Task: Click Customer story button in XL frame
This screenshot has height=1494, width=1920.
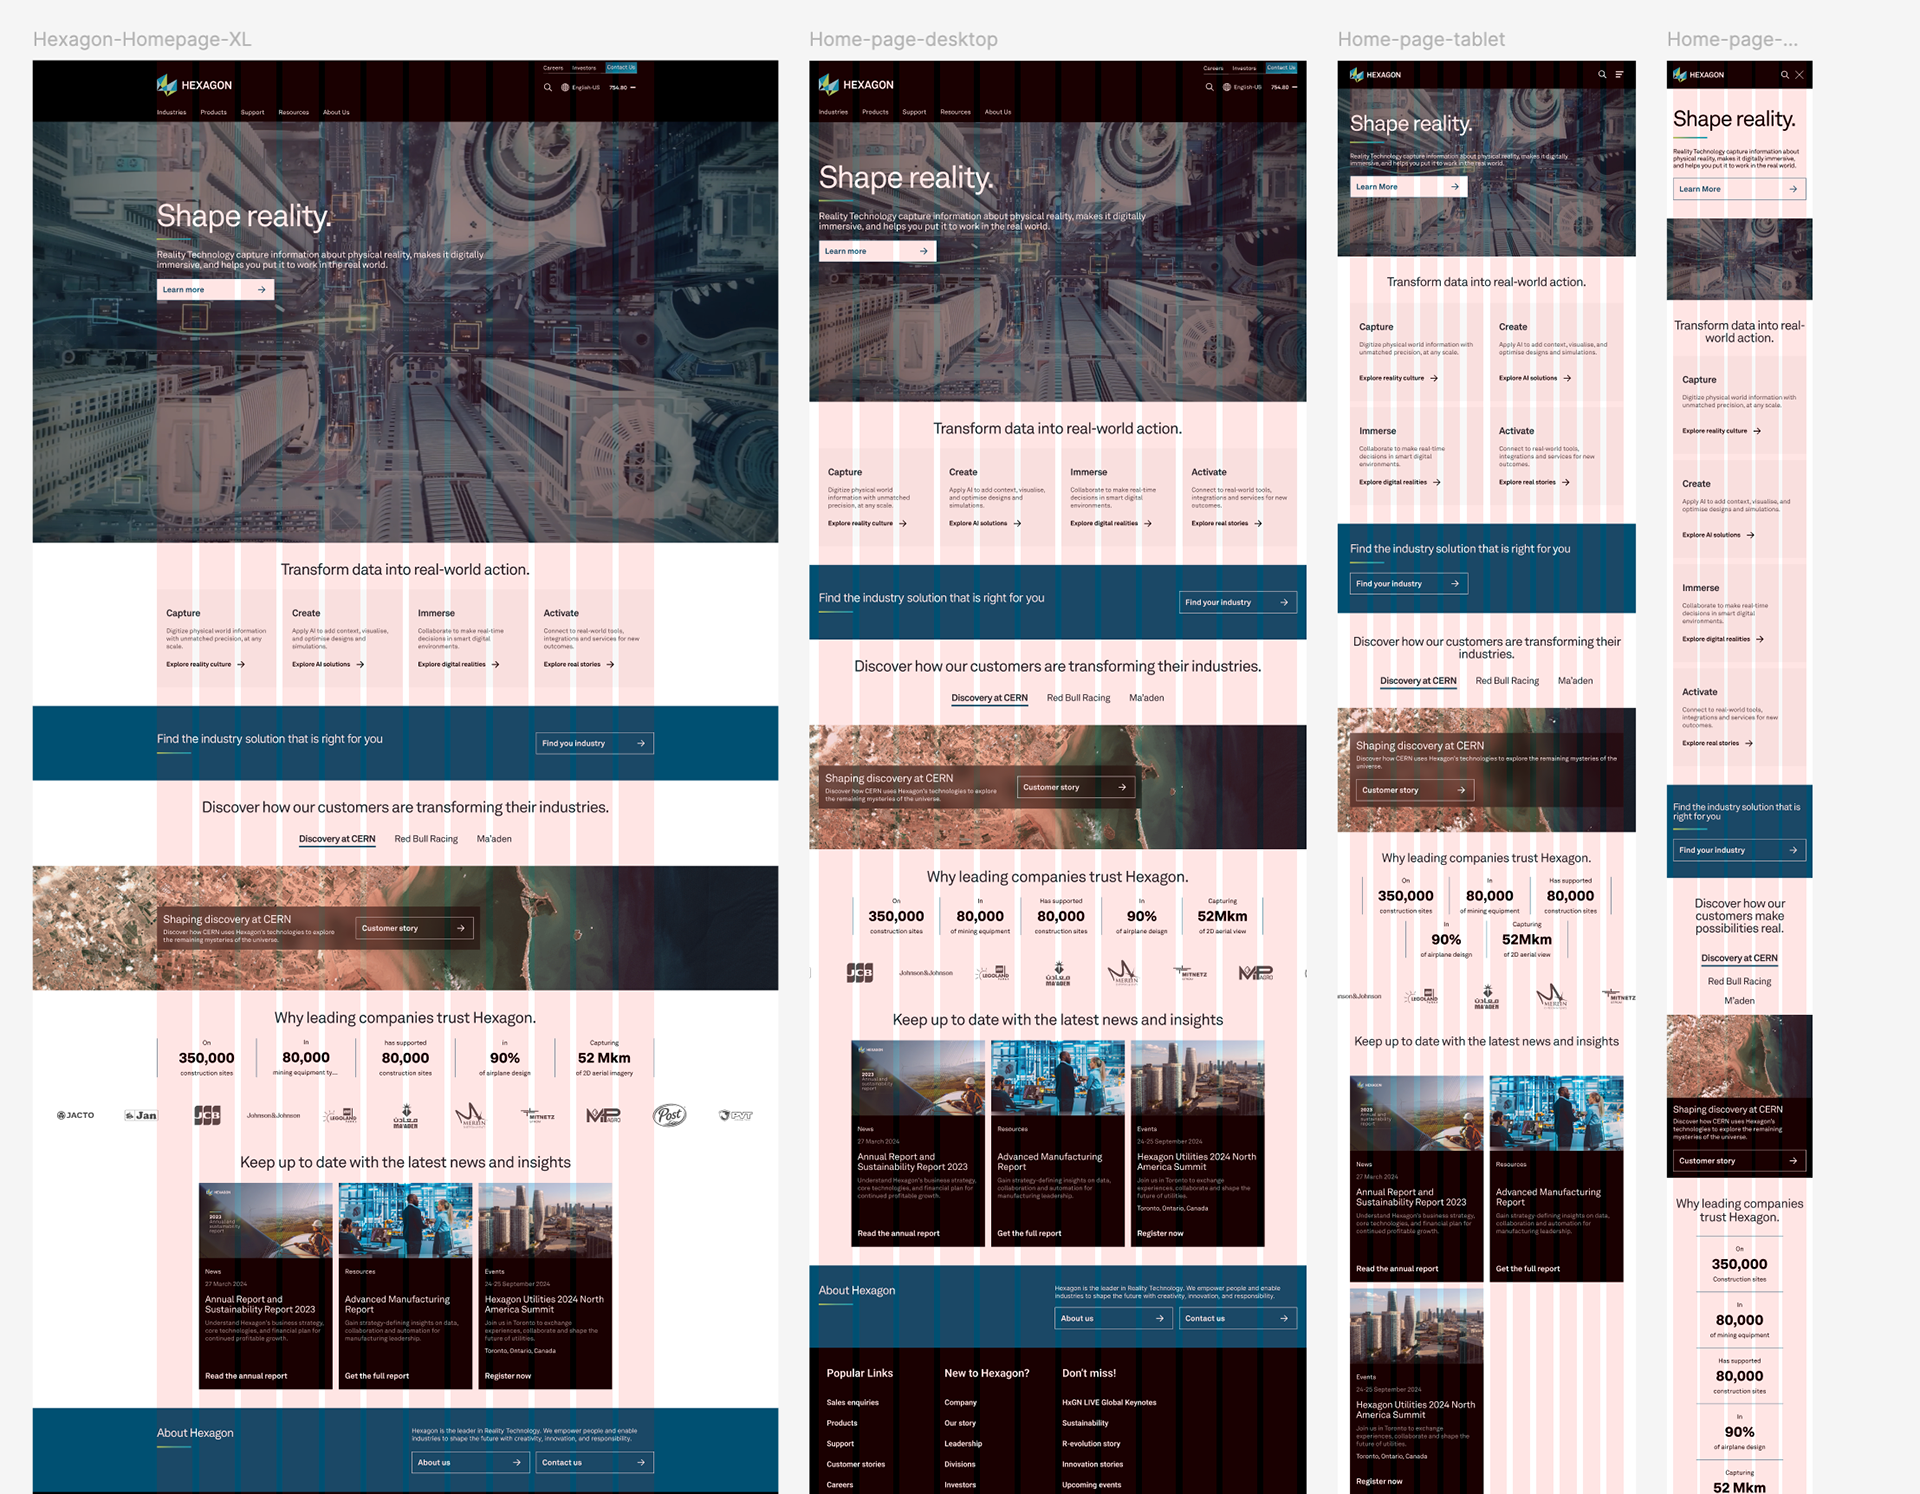Action: [414, 928]
